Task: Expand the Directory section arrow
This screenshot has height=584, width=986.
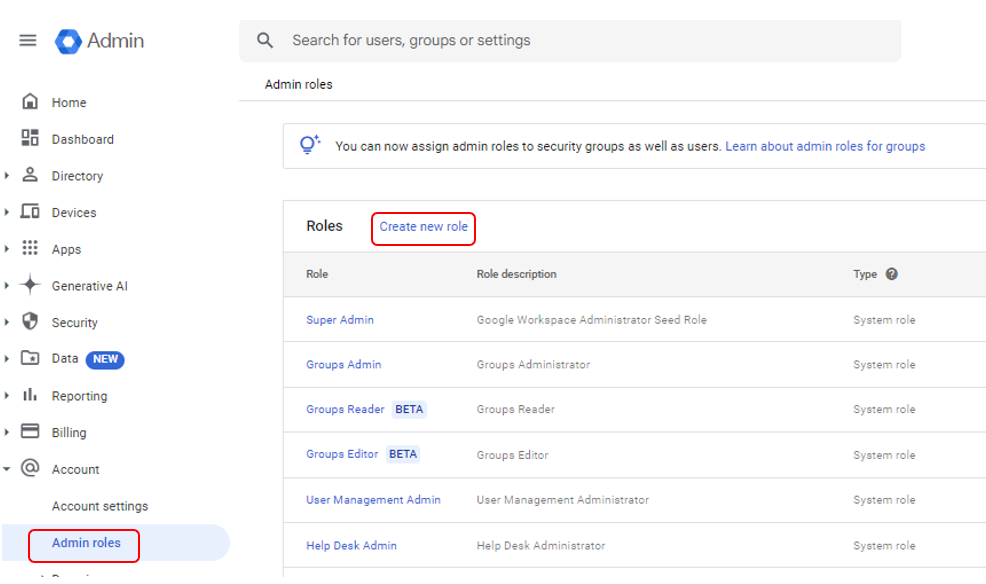Action: 6,175
